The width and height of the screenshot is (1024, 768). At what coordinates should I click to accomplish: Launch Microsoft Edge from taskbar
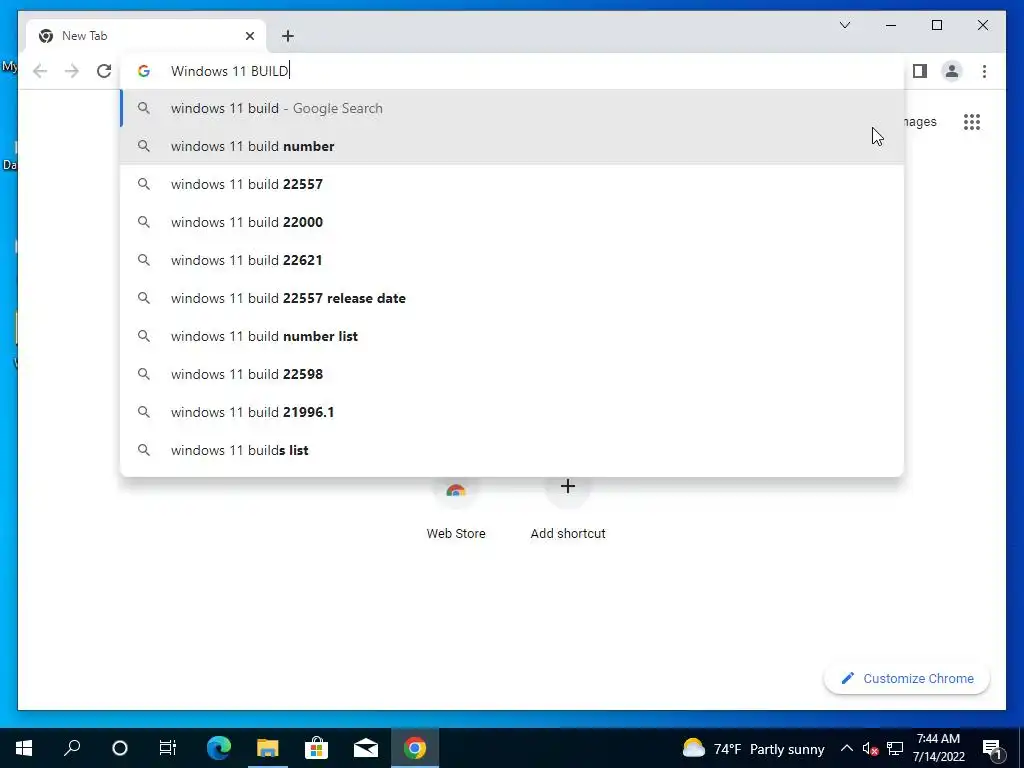click(x=219, y=748)
